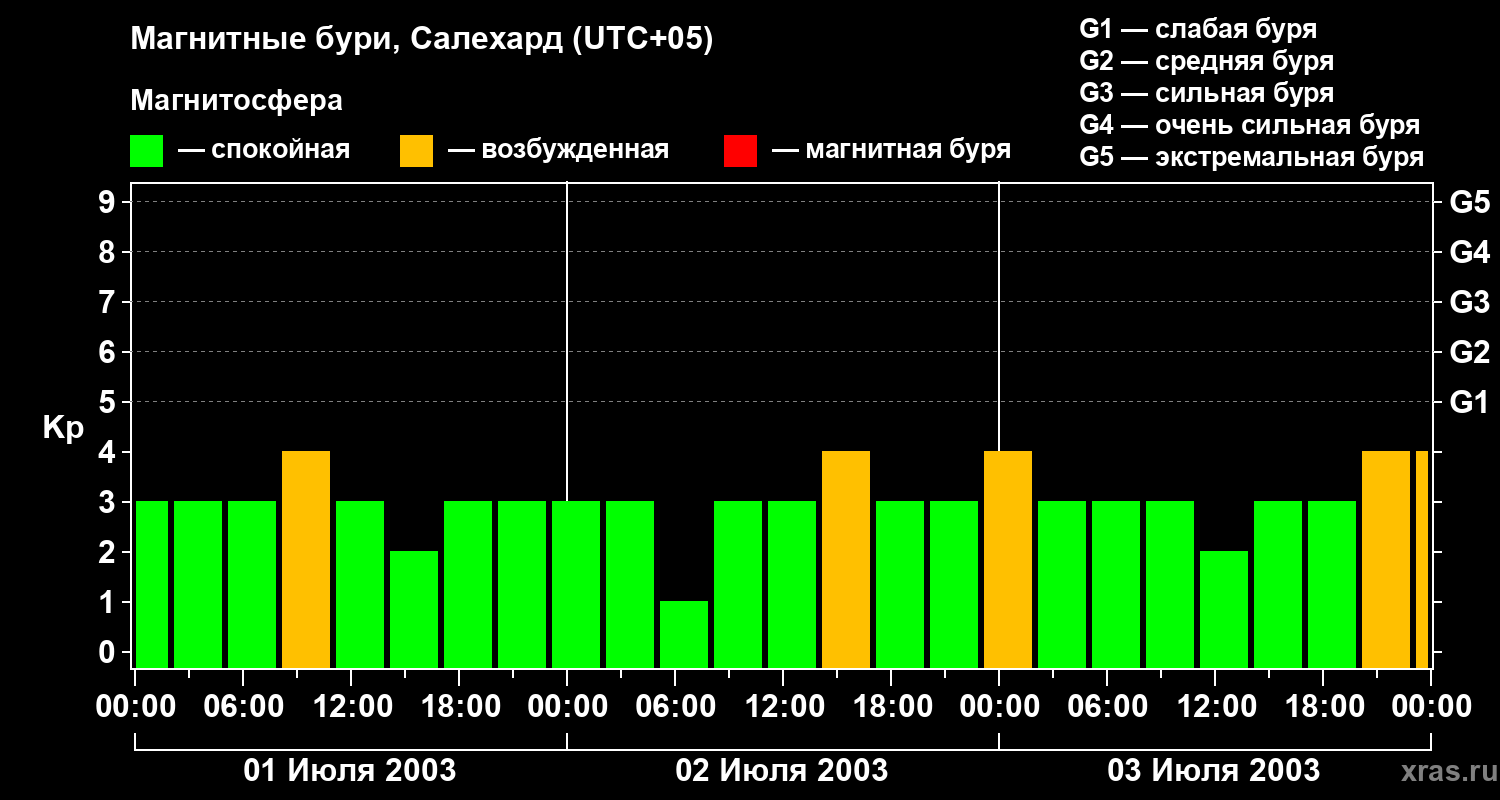
Task: Click the chart title 'Магнитные бури, Салехард (UTC+05)'
Action: (x=422, y=40)
